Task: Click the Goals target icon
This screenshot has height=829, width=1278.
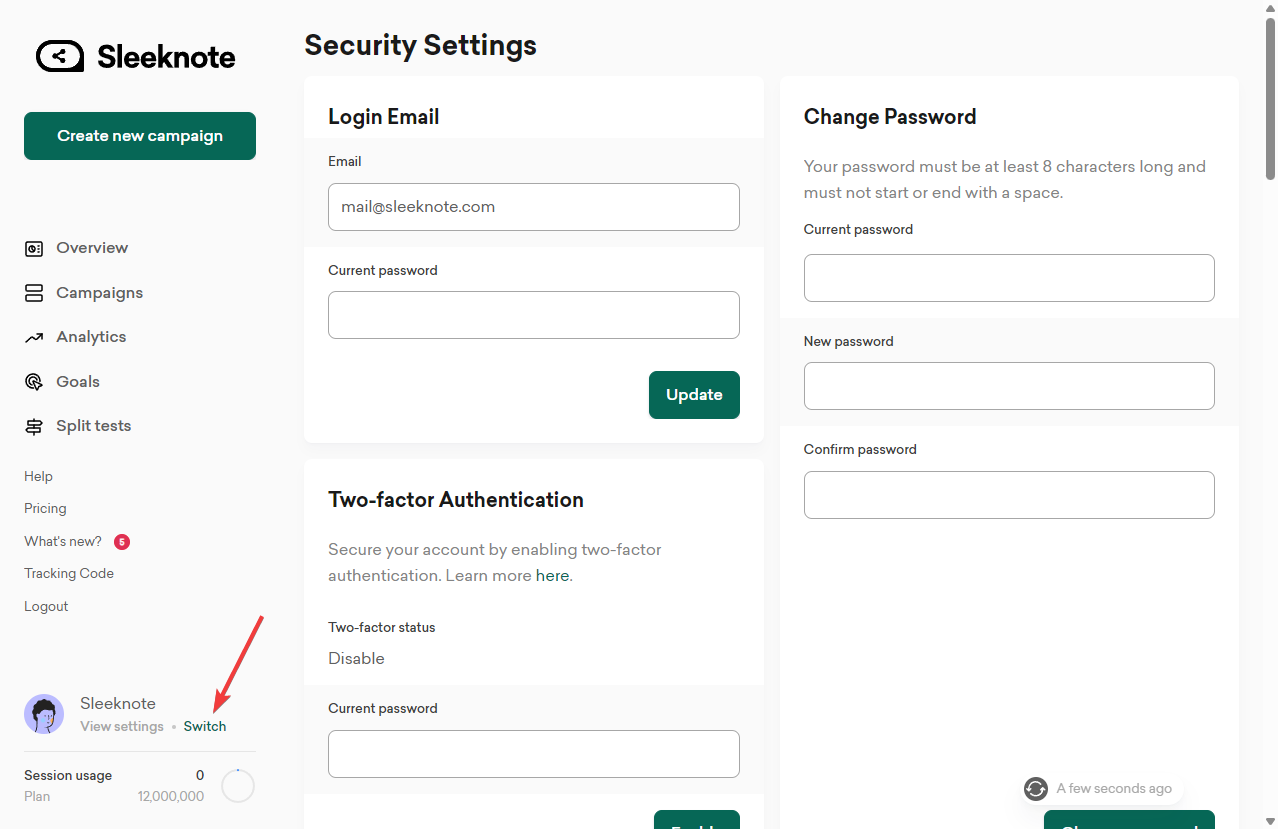Action: point(34,382)
